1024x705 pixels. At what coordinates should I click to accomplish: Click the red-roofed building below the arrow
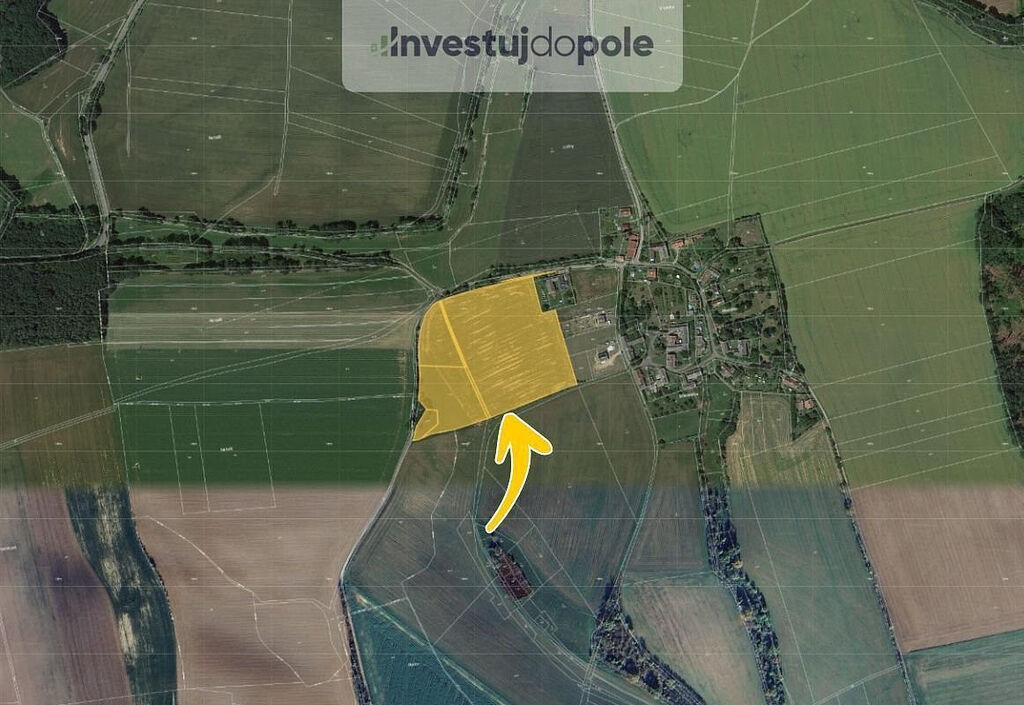pos(513,575)
